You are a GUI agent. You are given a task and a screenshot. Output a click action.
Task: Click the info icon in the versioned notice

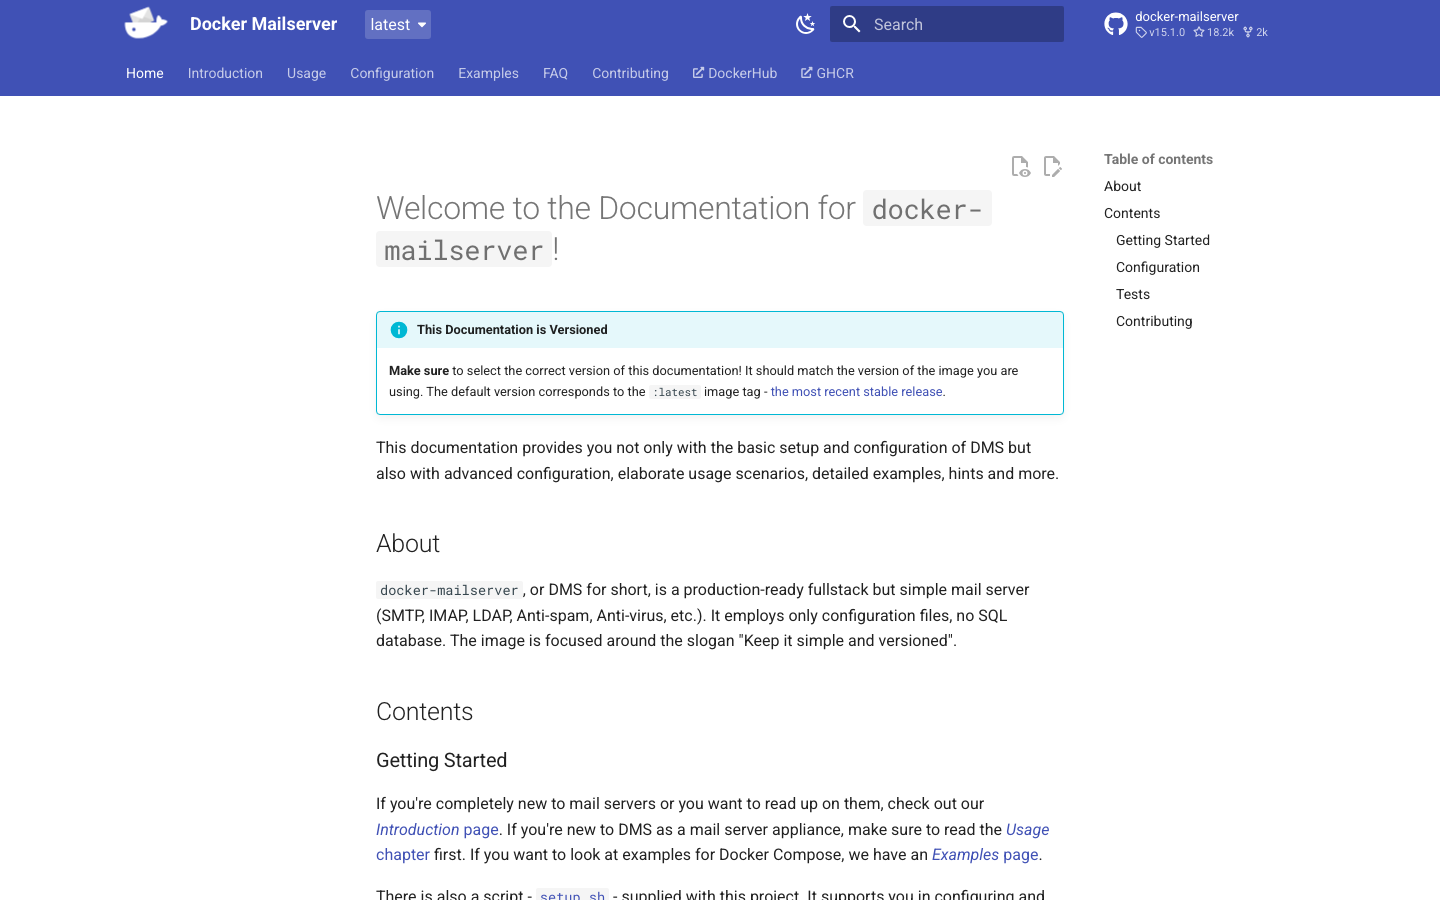[x=398, y=329]
